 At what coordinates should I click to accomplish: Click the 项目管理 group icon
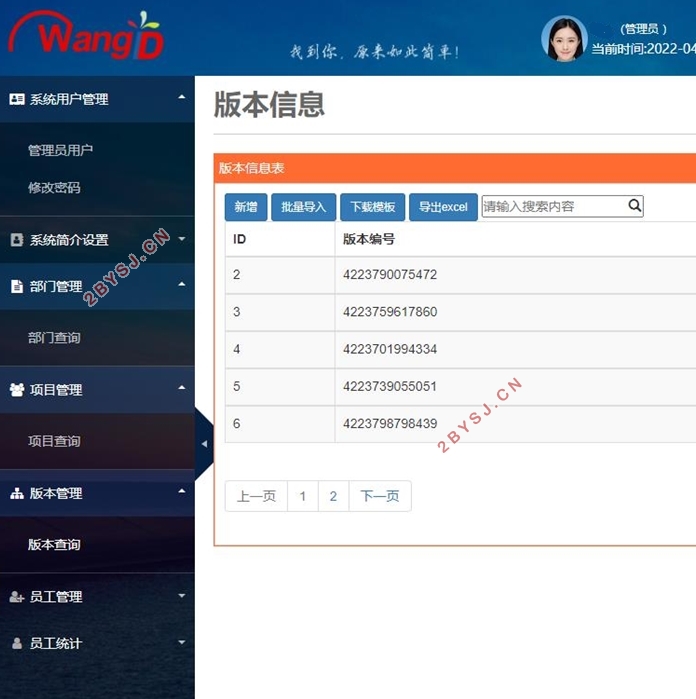click(17, 390)
